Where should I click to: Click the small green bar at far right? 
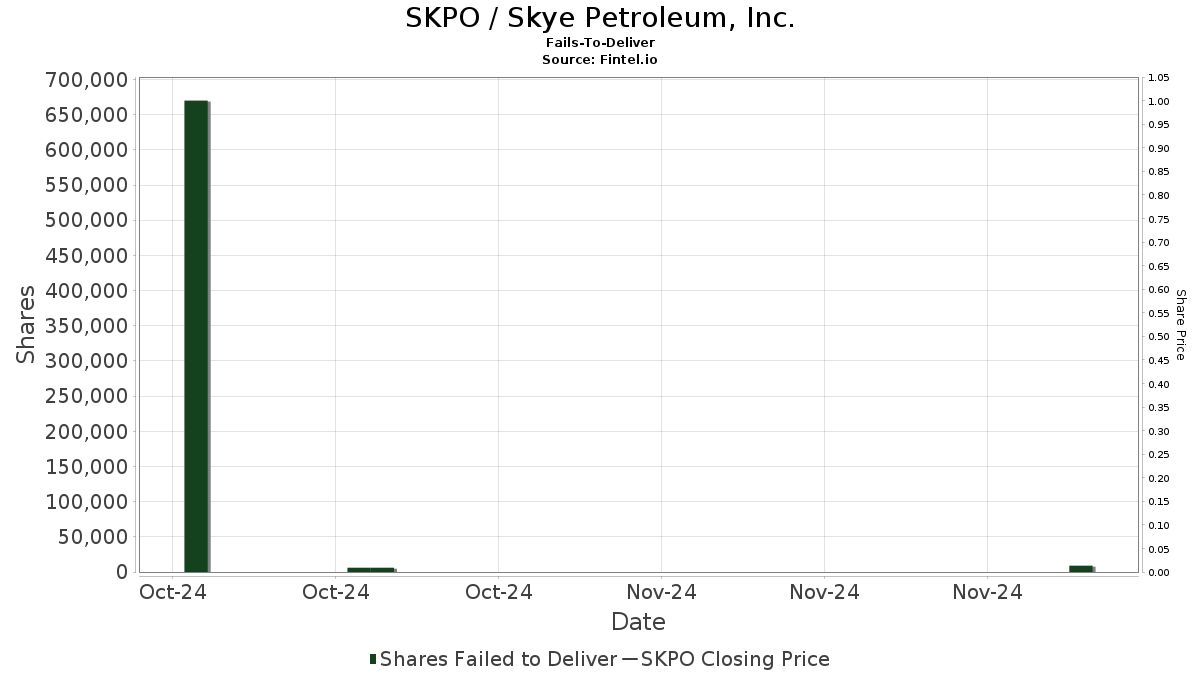[x=1081, y=568]
